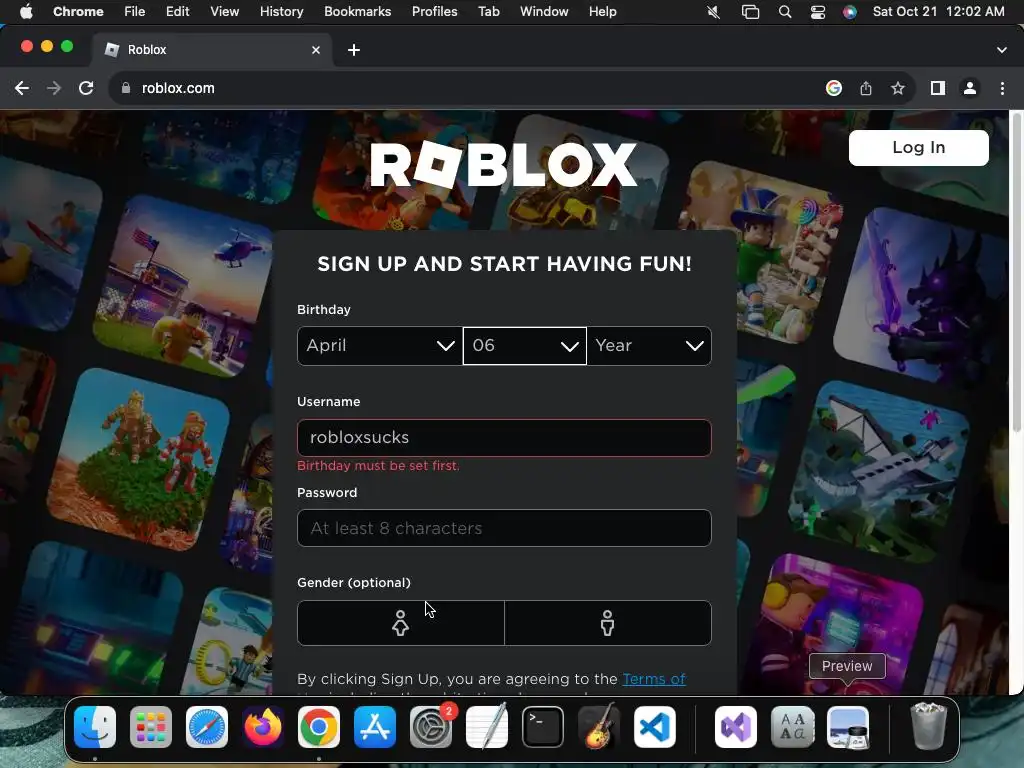Open GarageBand from the Dock
The width and height of the screenshot is (1024, 768).
(x=599, y=726)
